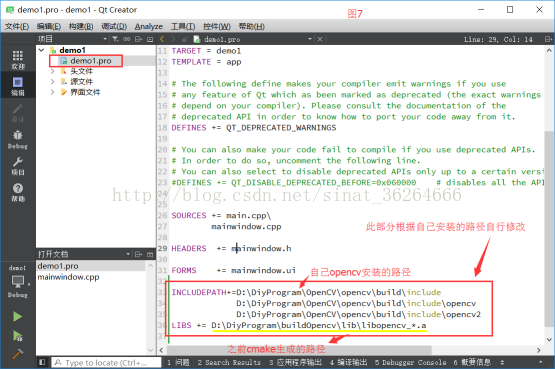Image resolution: width=555 pixels, height=369 pixels.
Task: Build the project with the hammer icon
Action: click(17, 354)
